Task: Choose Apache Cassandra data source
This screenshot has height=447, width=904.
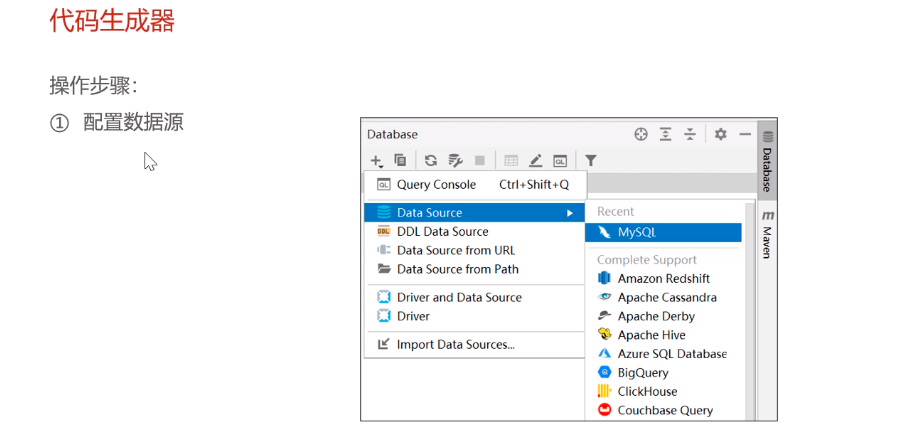Action: coord(667,297)
